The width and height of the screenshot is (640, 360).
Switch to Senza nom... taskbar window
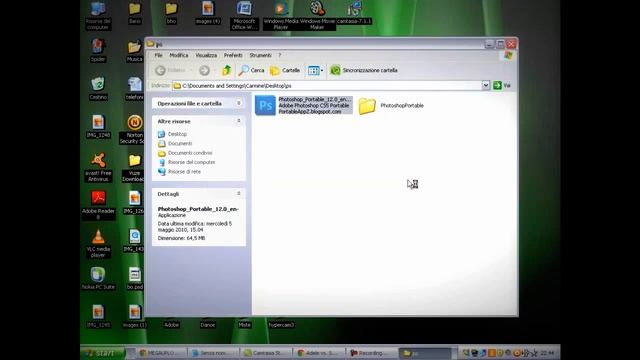pyautogui.click(x=214, y=353)
